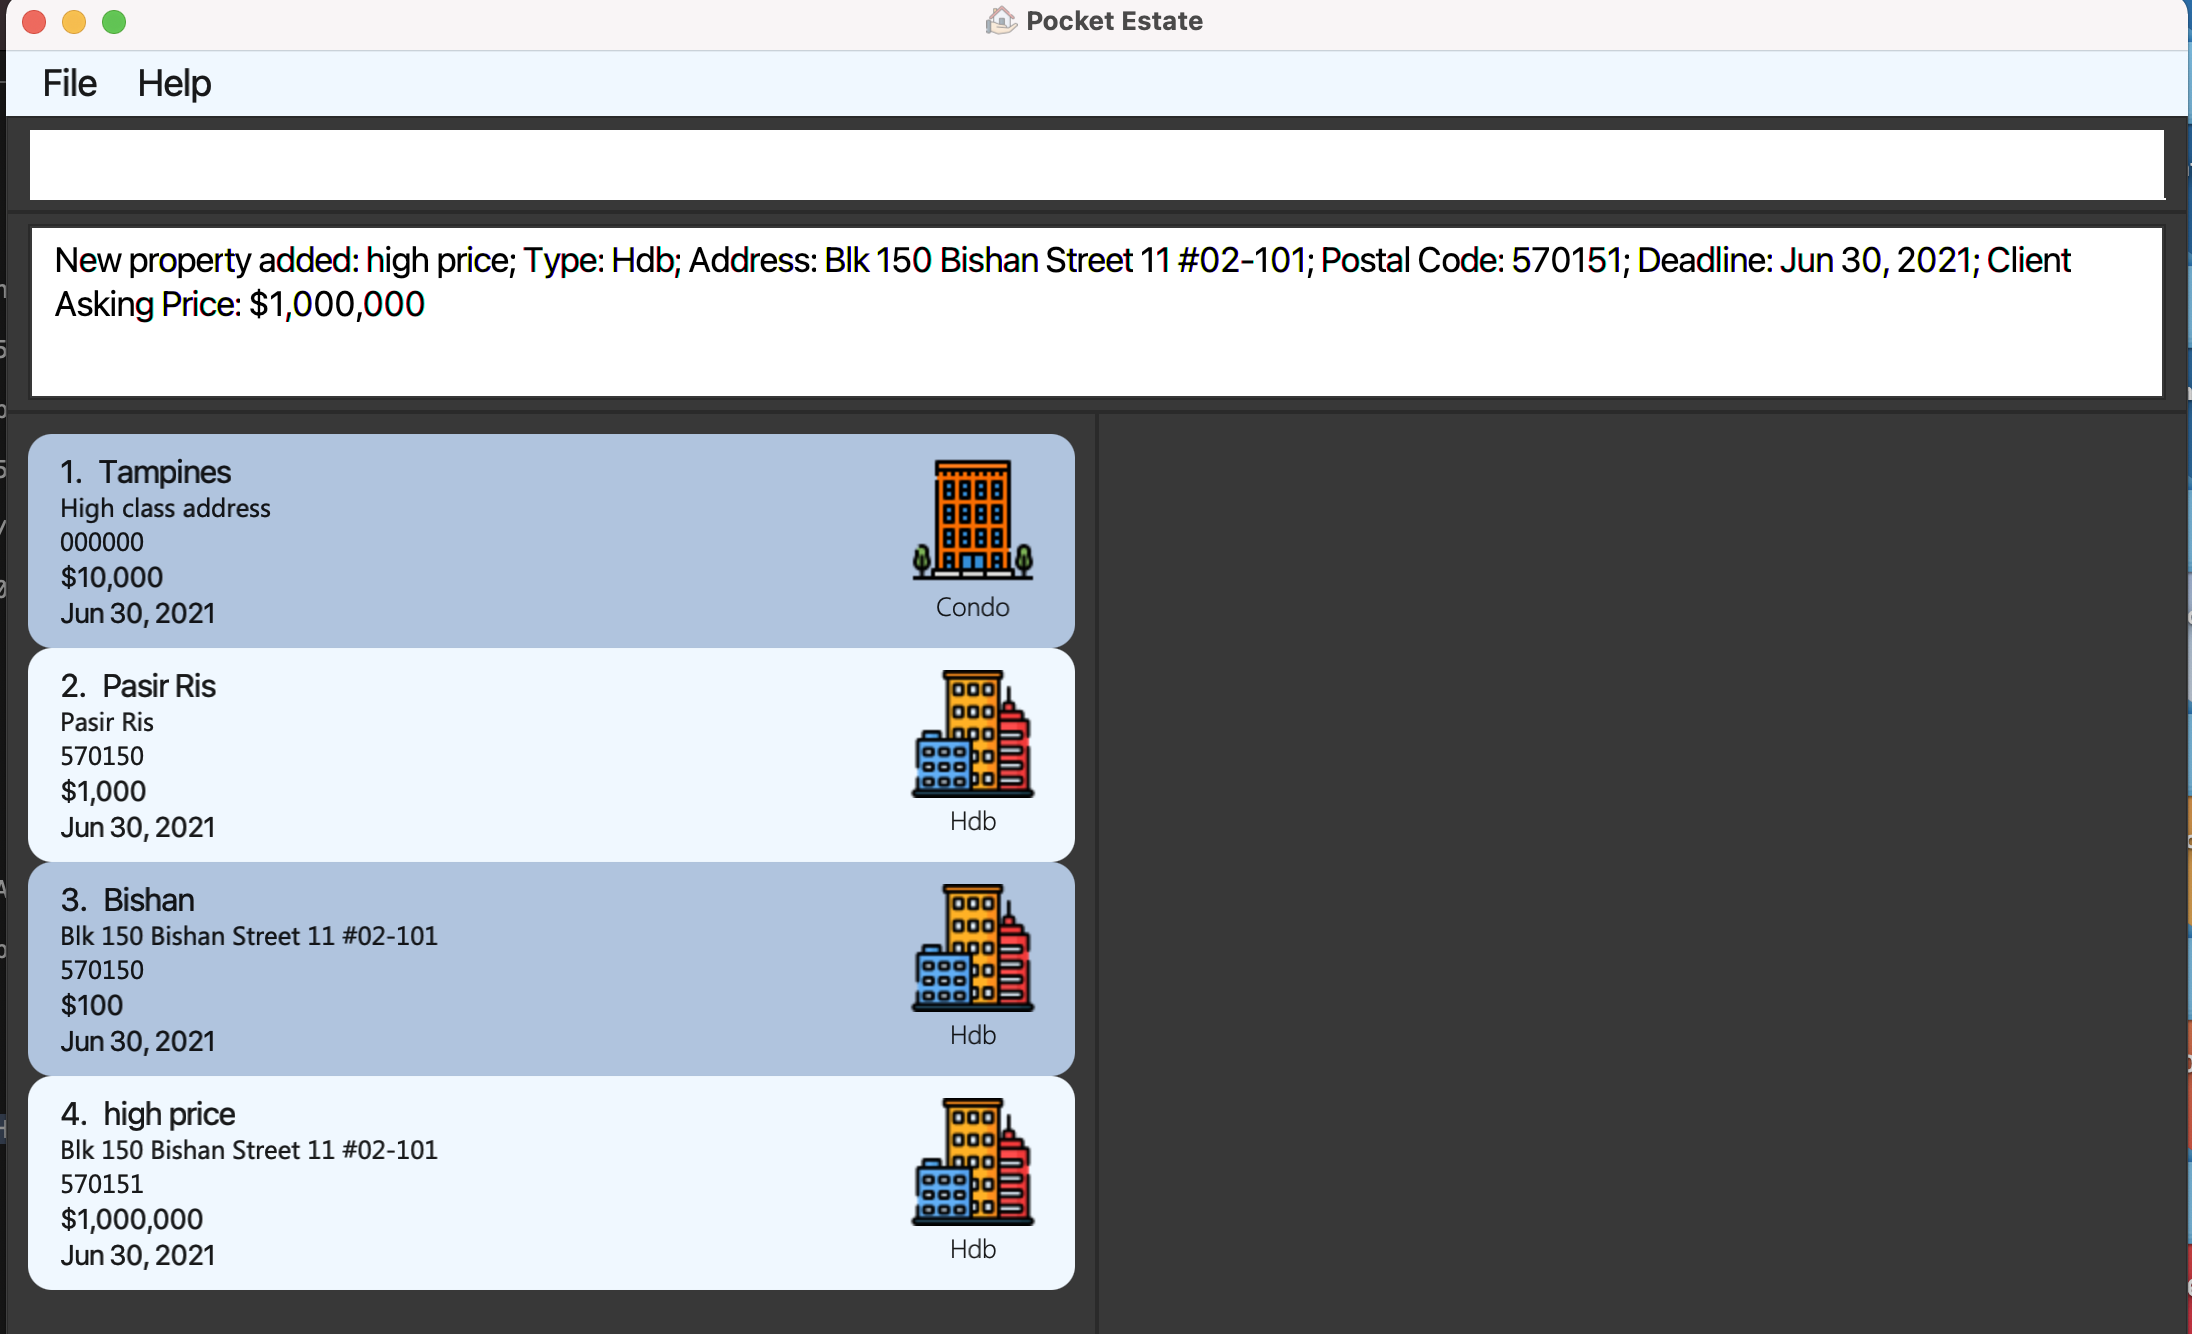Focus the command input box
This screenshot has height=1334, width=2192.
[1097, 164]
